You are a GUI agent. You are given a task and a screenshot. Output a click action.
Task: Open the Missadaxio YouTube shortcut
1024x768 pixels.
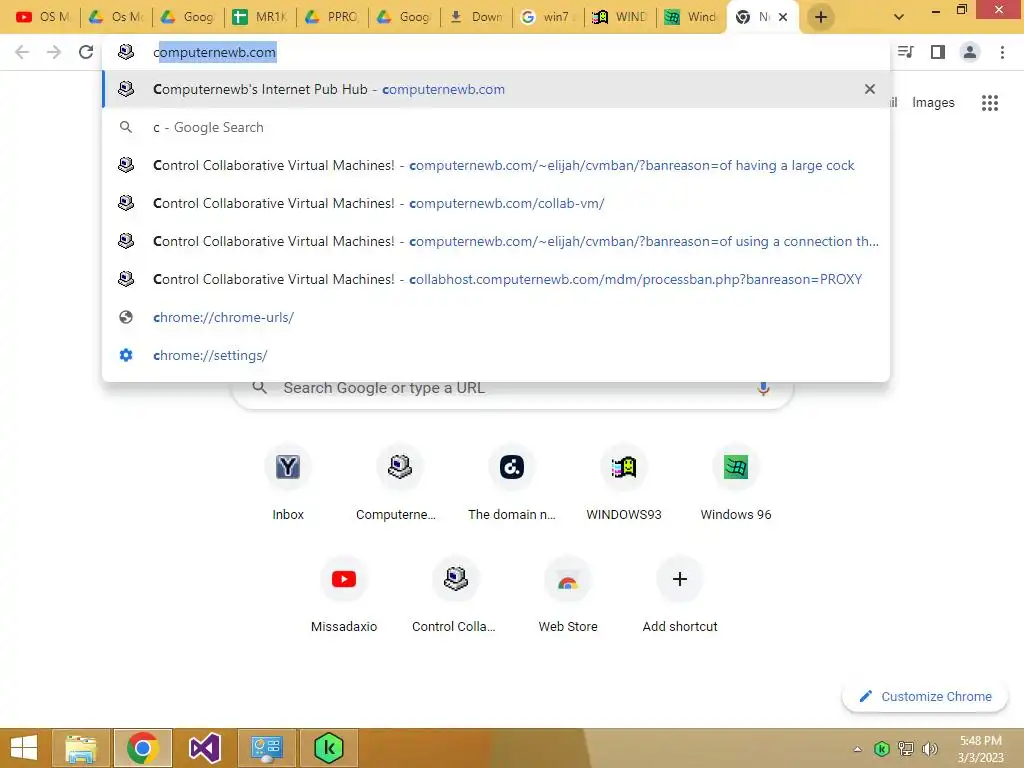coord(344,596)
